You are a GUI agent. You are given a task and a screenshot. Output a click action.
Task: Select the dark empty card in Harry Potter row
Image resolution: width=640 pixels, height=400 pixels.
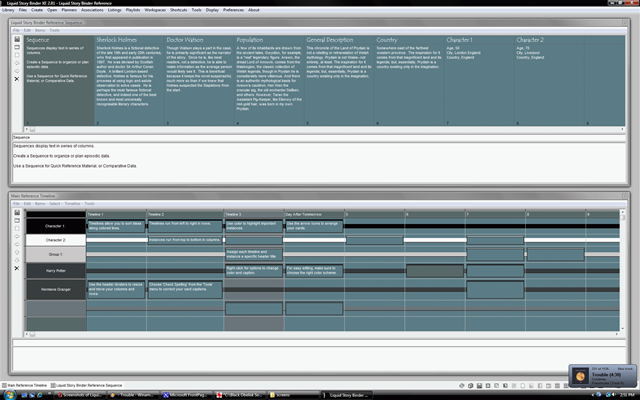(435, 271)
